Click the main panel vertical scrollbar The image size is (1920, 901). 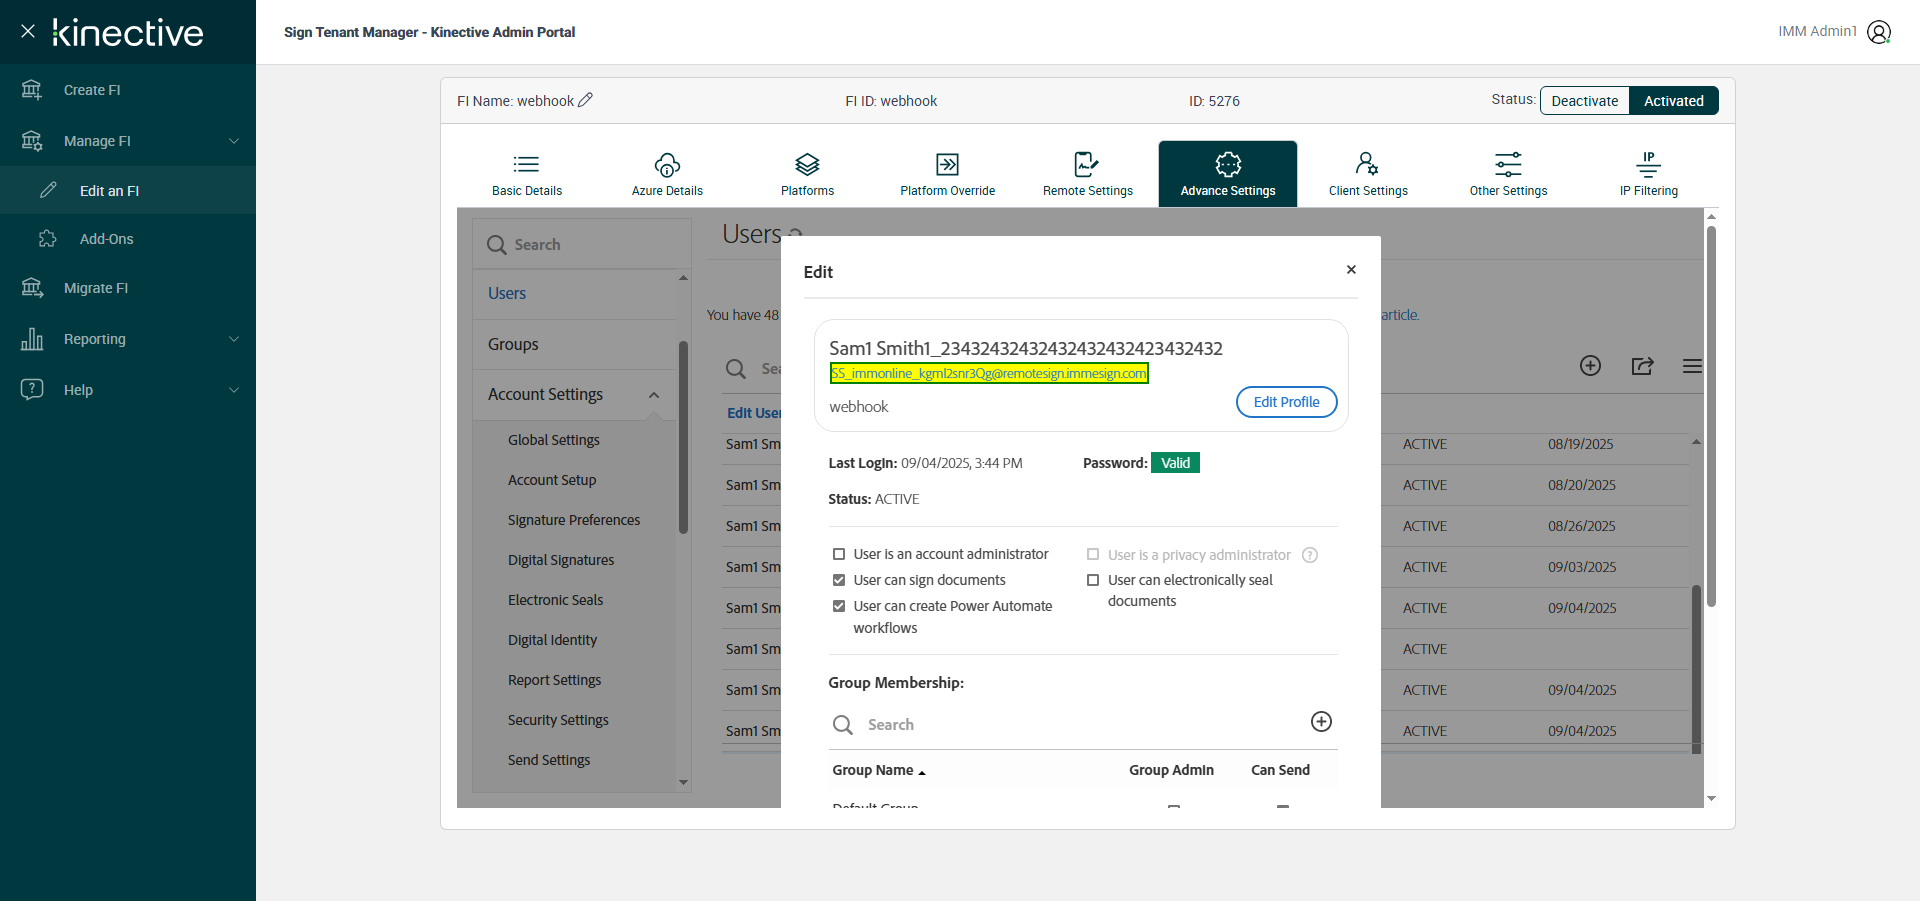[x=1711, y=415]
